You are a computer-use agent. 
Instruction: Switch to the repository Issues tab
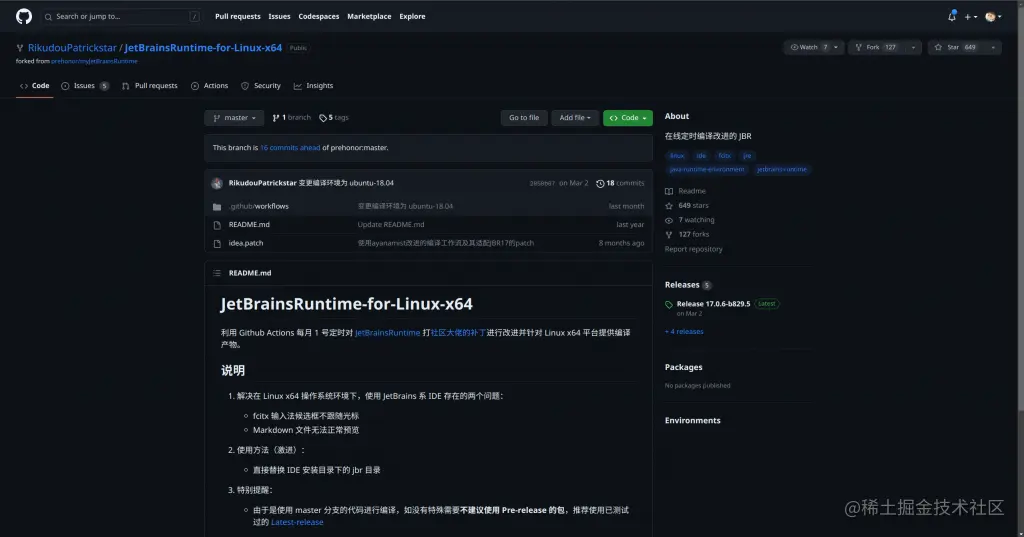[85, 86]
